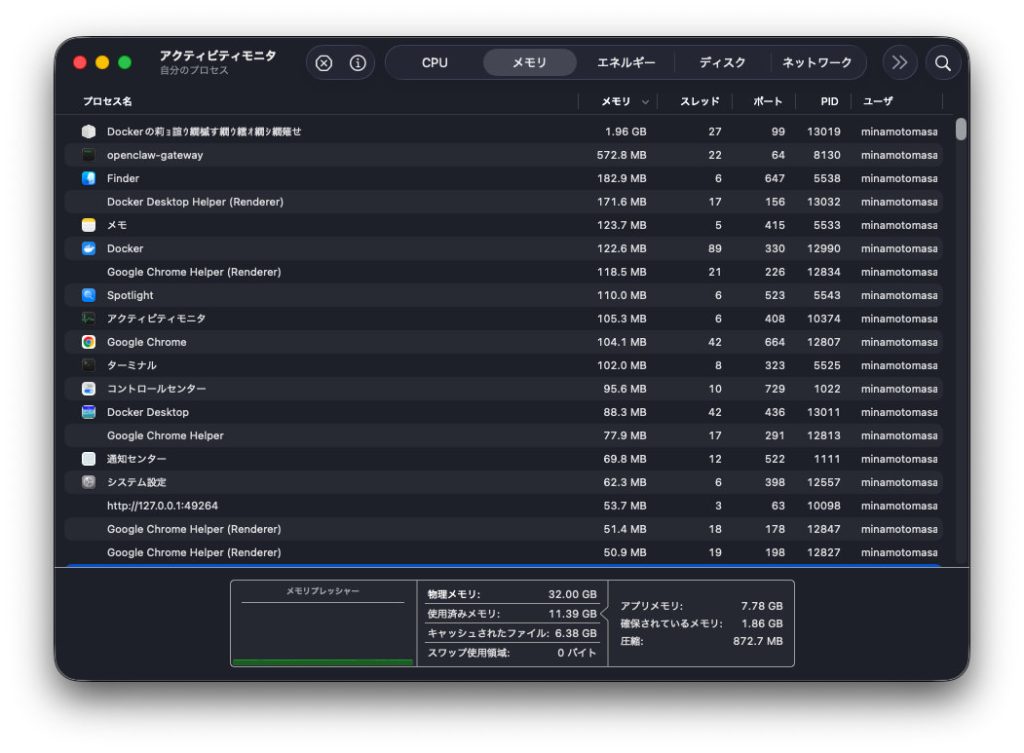Click the green zoom window button

[x=125, y=63]
